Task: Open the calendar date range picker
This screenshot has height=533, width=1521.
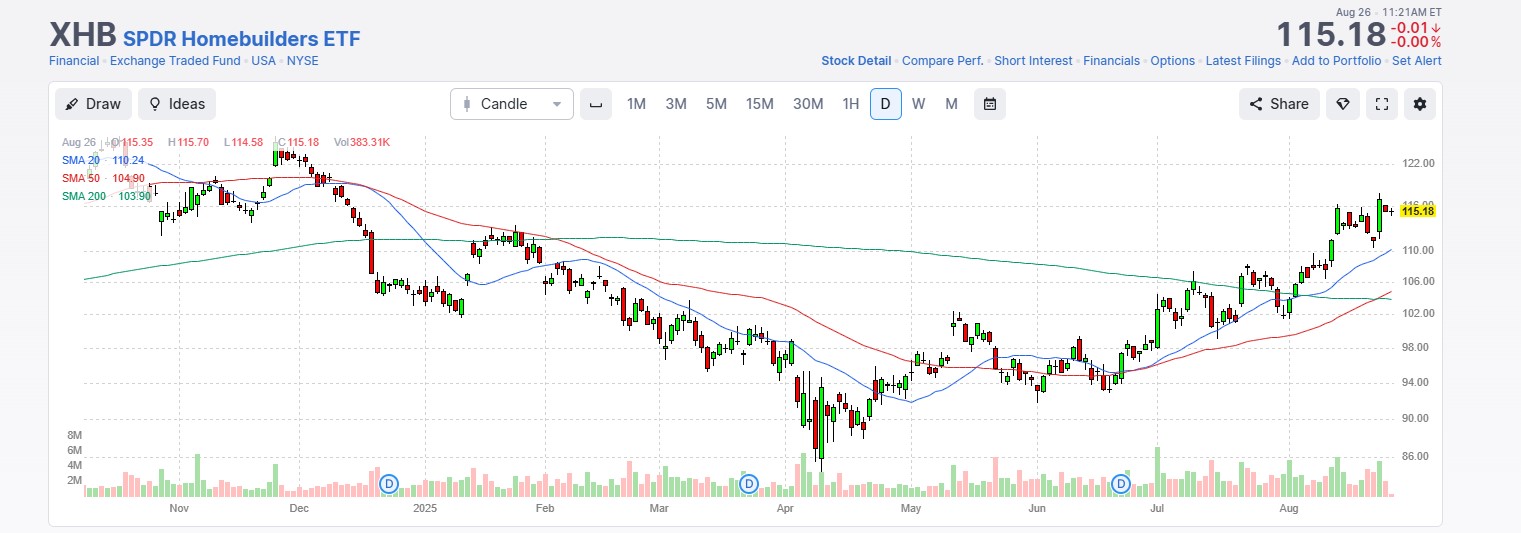Action: point(990,104)
